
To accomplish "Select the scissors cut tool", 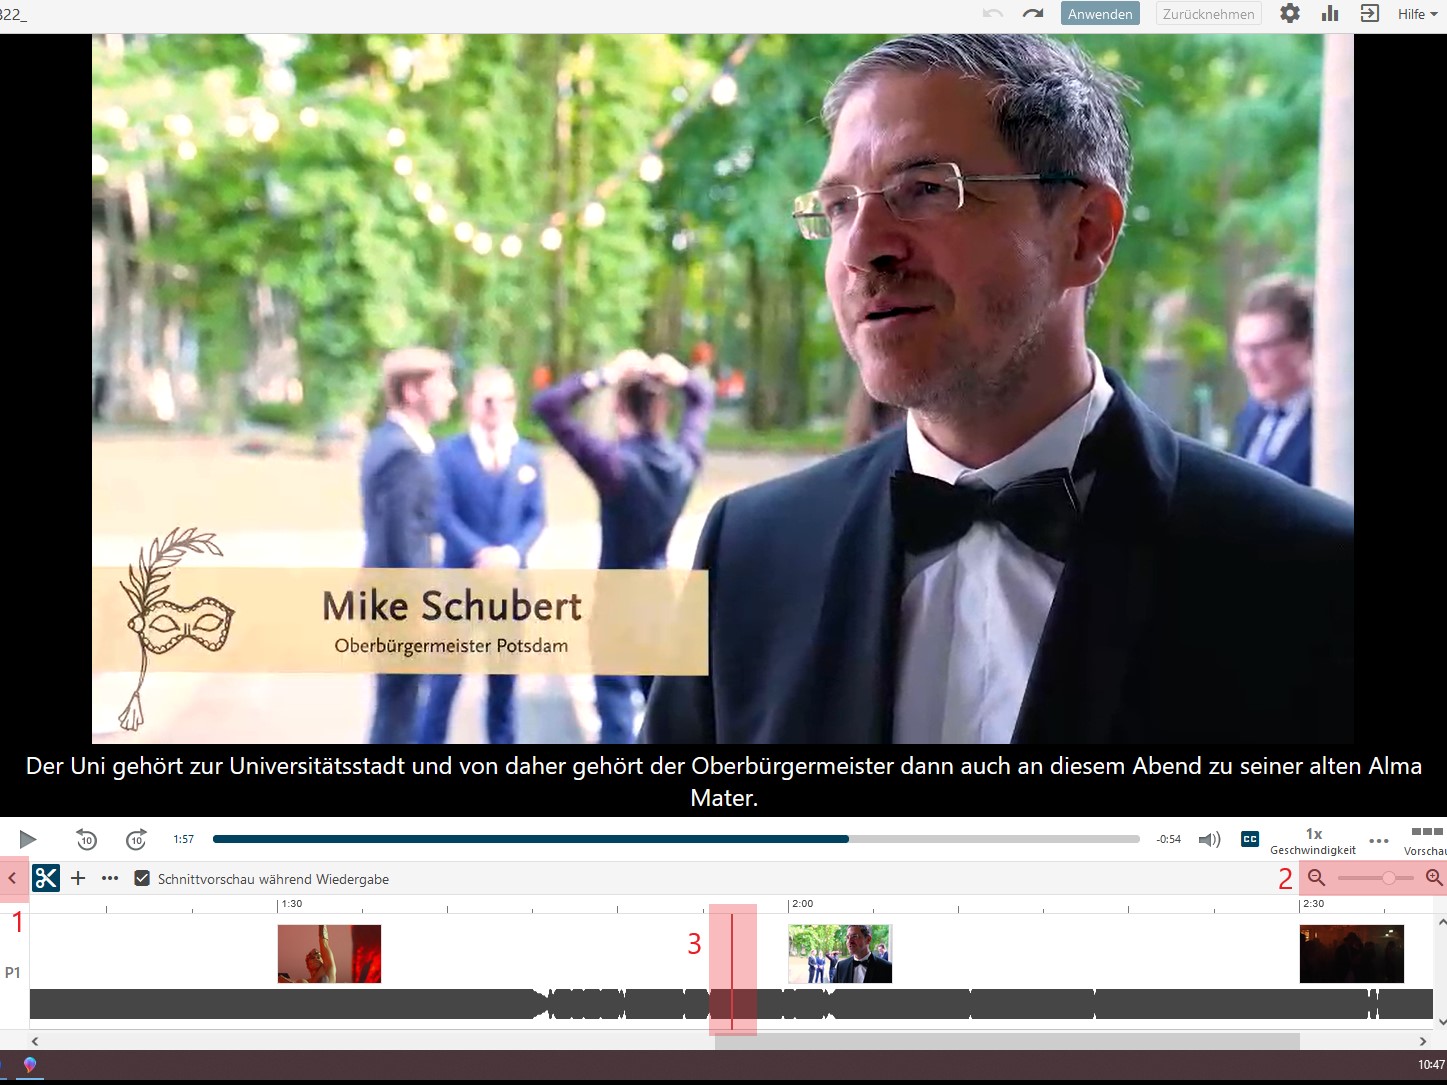I will pyautogui.click(x=46, y=878).
